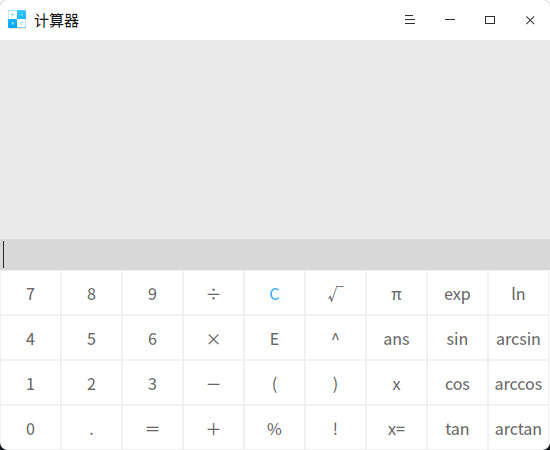The width and height of the screenshot is (550, 450).
Task: Select the addition + operator
Action: 213,428
